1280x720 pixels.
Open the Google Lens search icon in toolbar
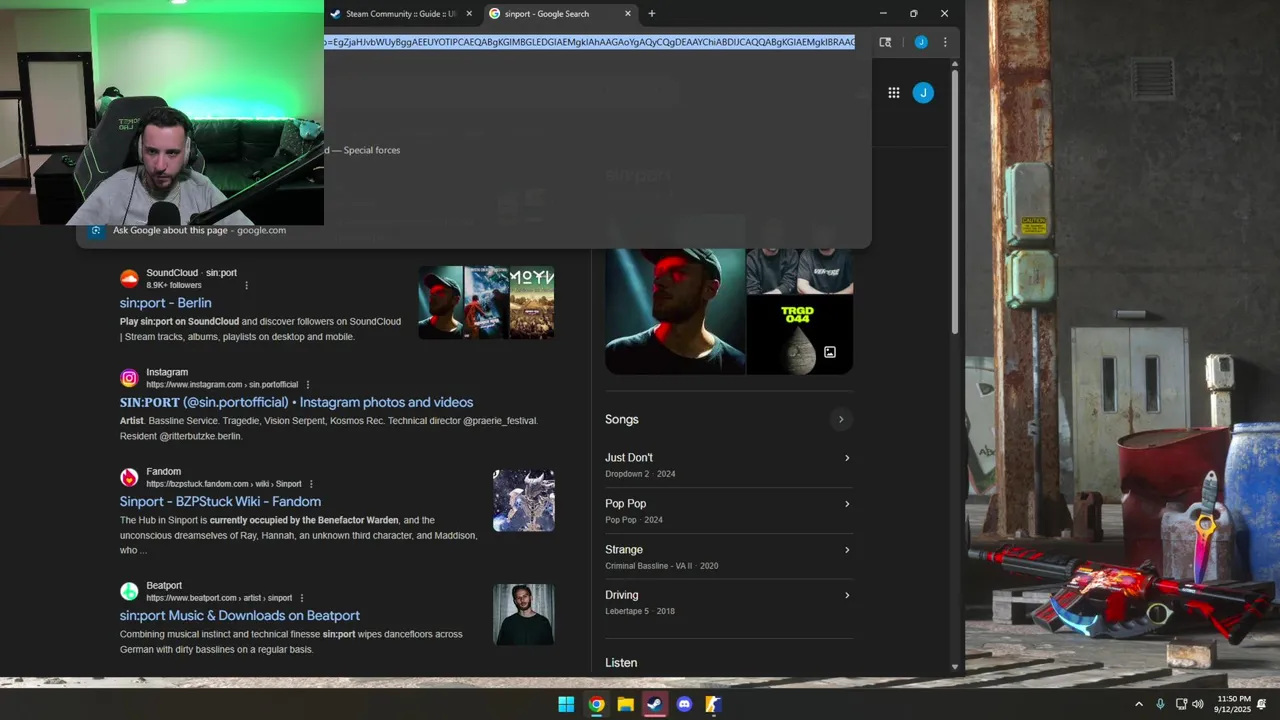click(885, 42)
